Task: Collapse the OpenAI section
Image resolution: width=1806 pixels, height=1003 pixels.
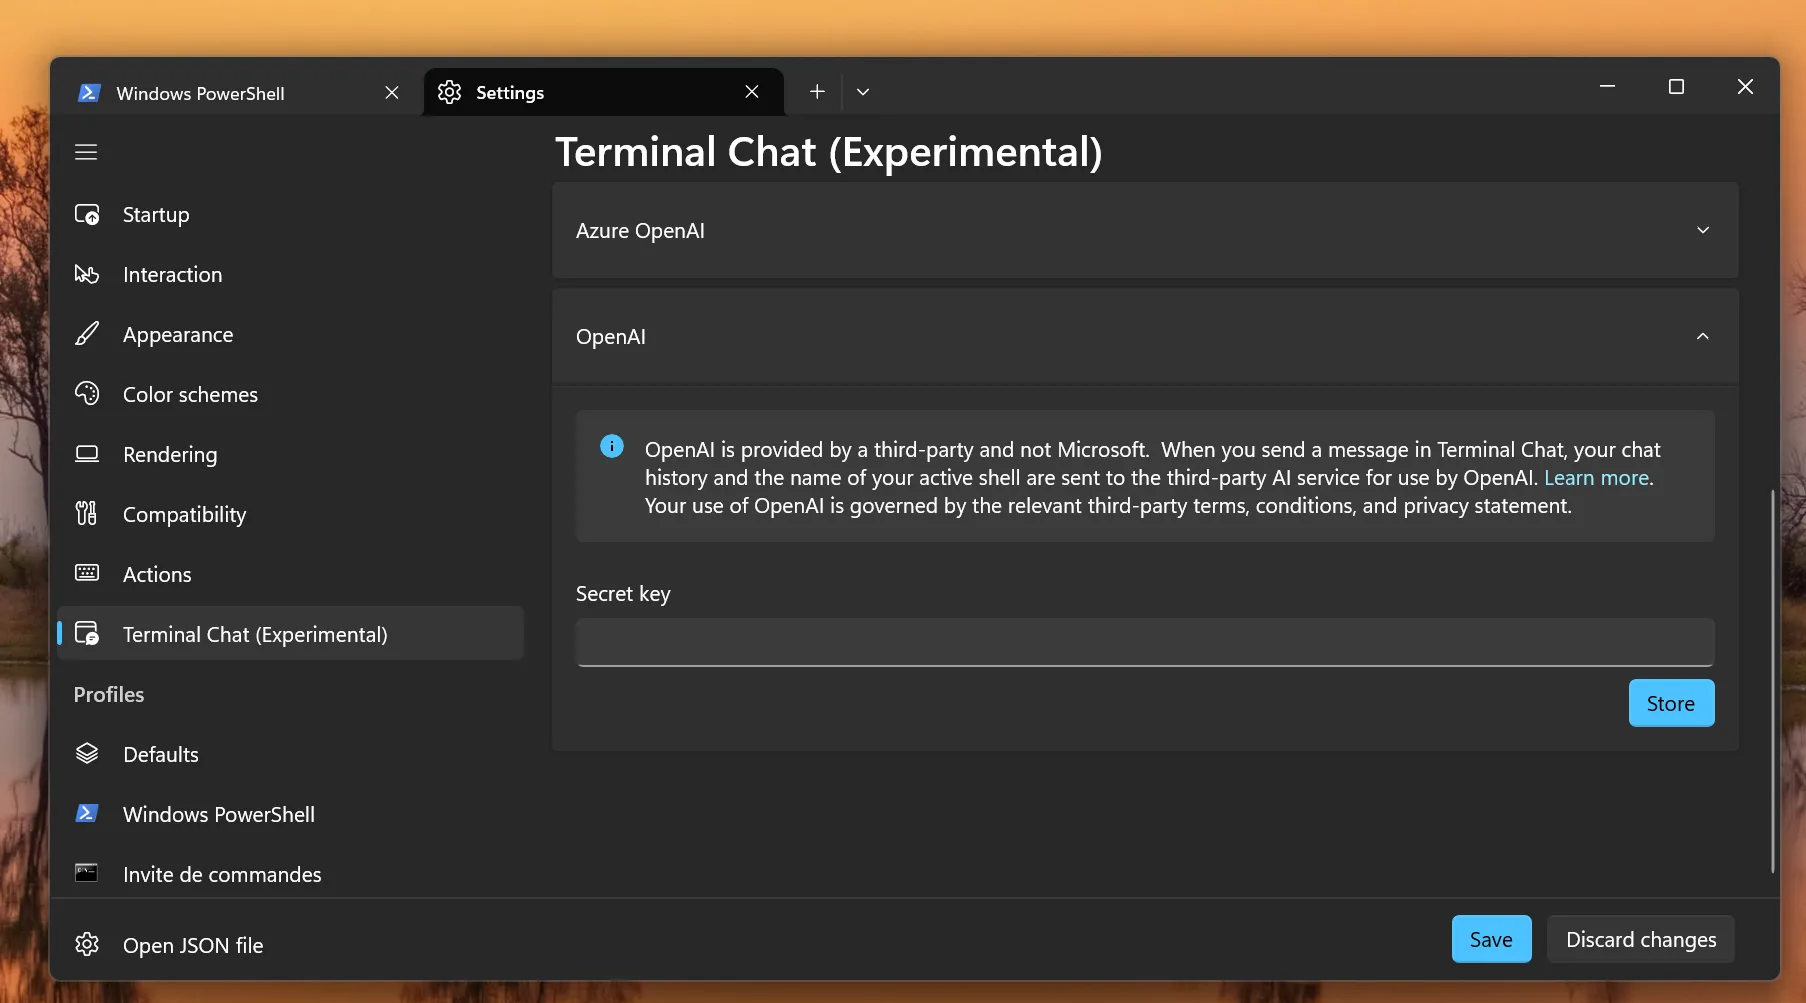Action: click(1702, 337)
